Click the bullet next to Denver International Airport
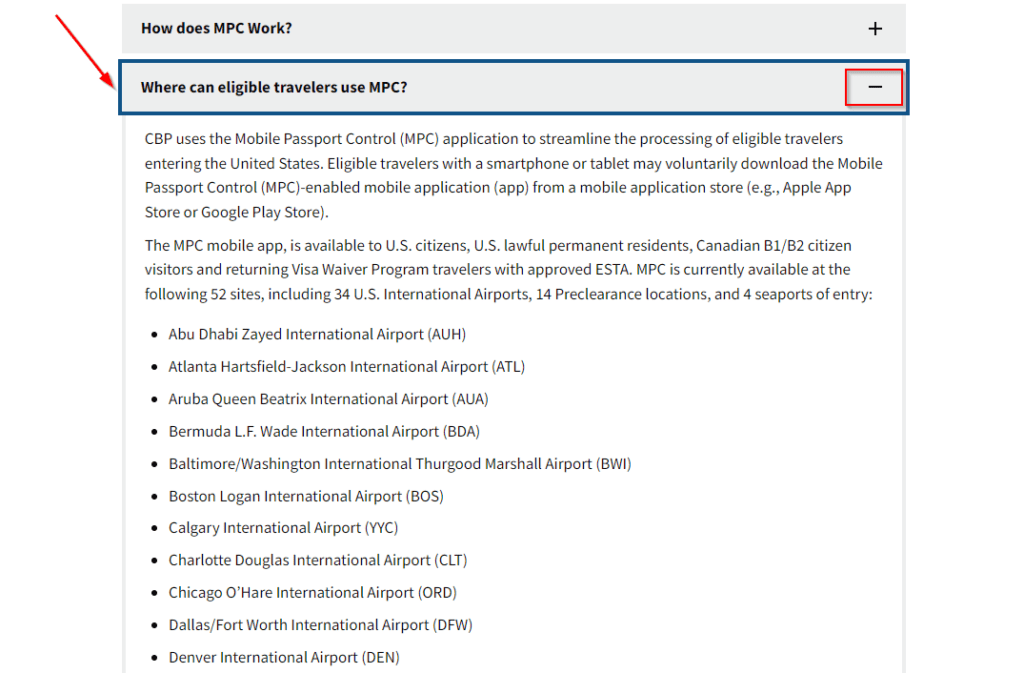1024x673 pixels. (156, 657)
